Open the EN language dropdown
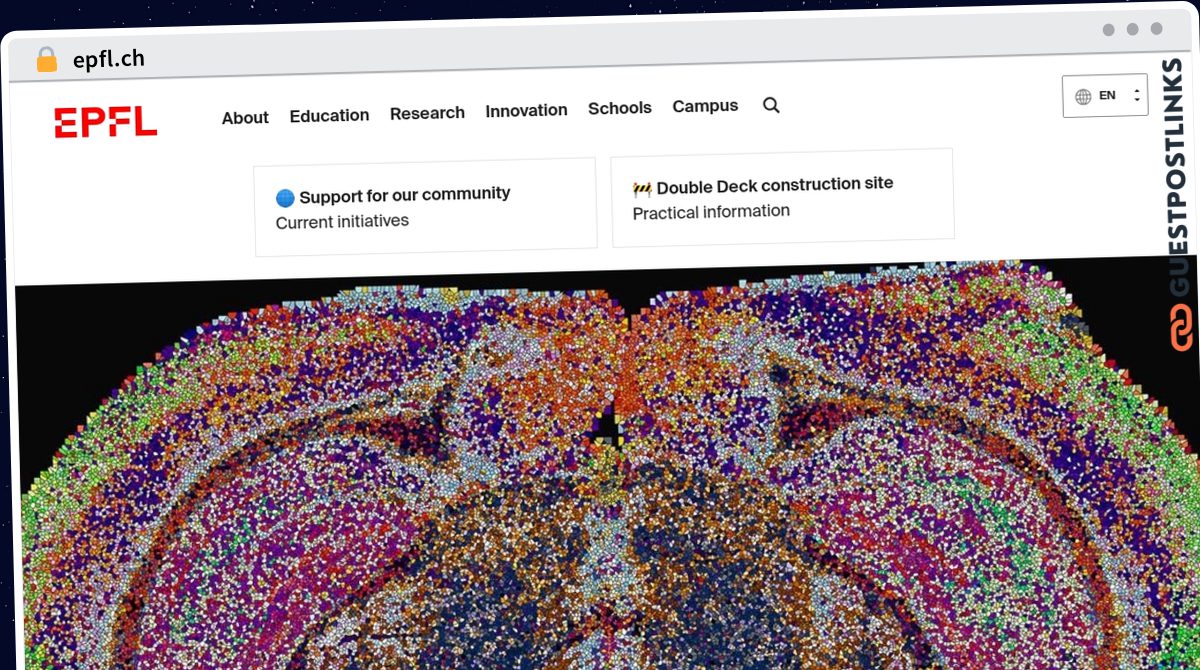The width and height of the screenshot is (1200, 670). [1105, 96]
